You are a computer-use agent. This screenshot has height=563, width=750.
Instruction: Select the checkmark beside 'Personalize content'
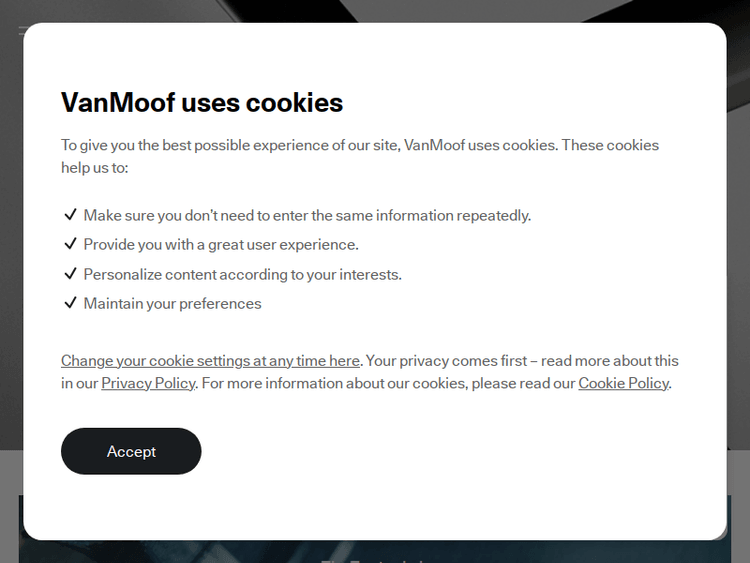click(x=70, y=274)
